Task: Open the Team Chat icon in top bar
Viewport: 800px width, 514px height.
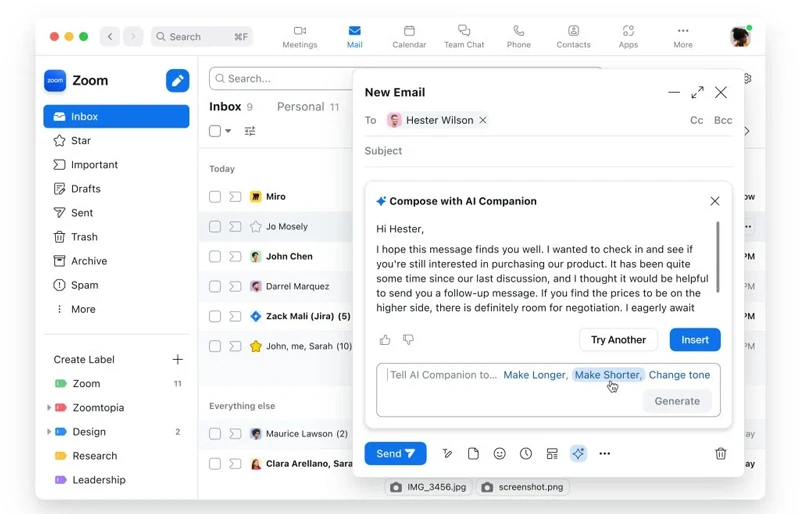Action: click(464, 36)
